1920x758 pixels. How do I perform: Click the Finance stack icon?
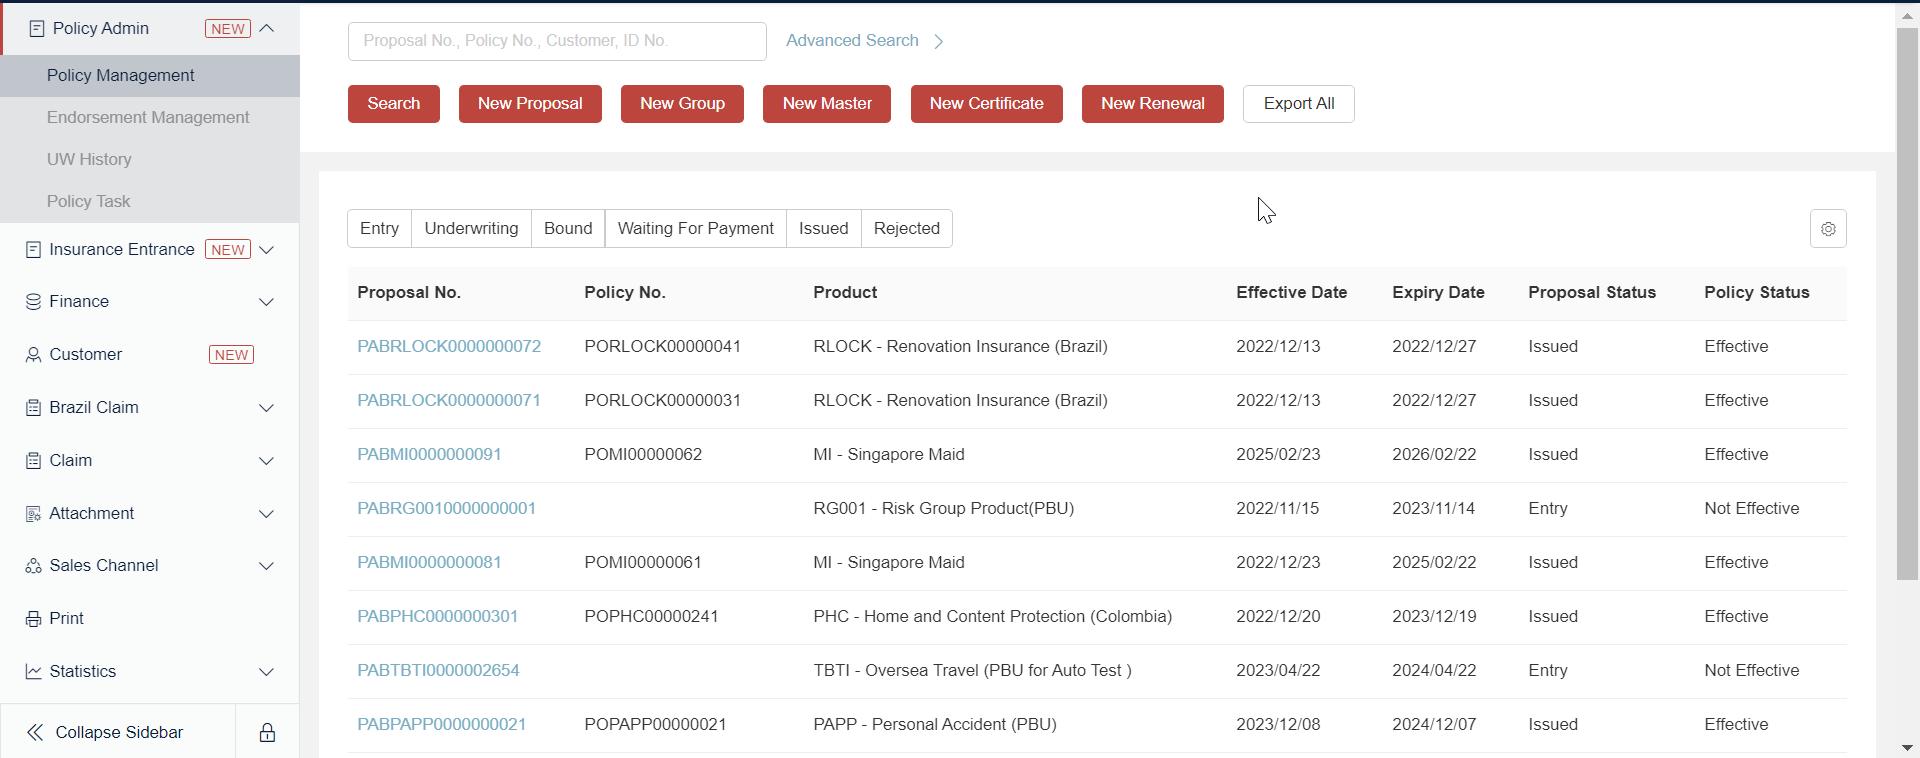pos(33,301)
